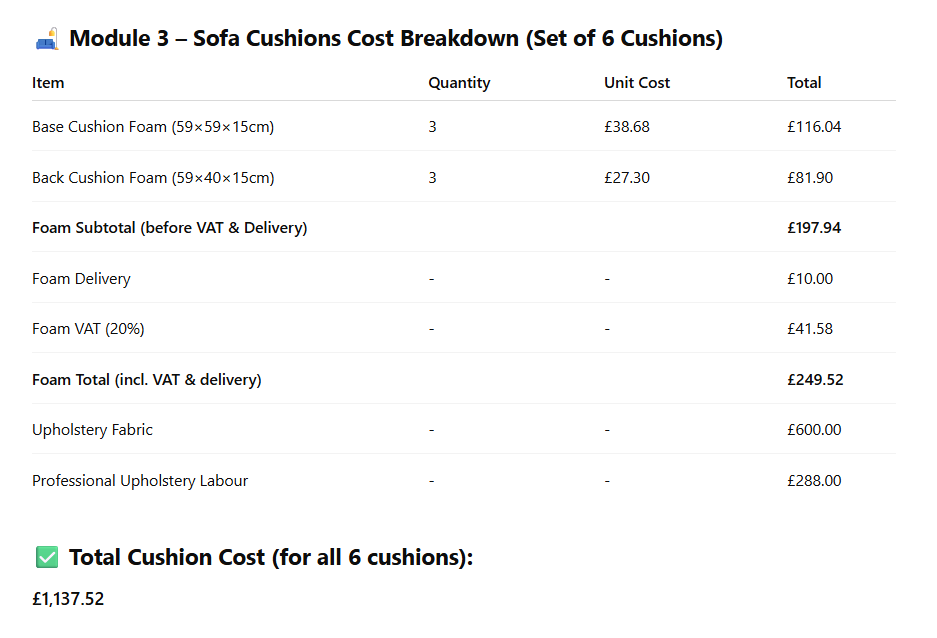This screenshot has height=638, width=937.
Task: Click the sofa emoji icon in heading
Action: coord(47,39)
